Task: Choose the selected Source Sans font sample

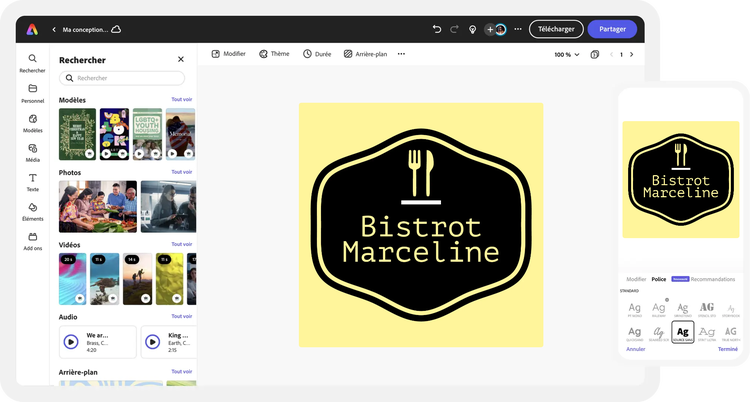Action: click(683, 332)
